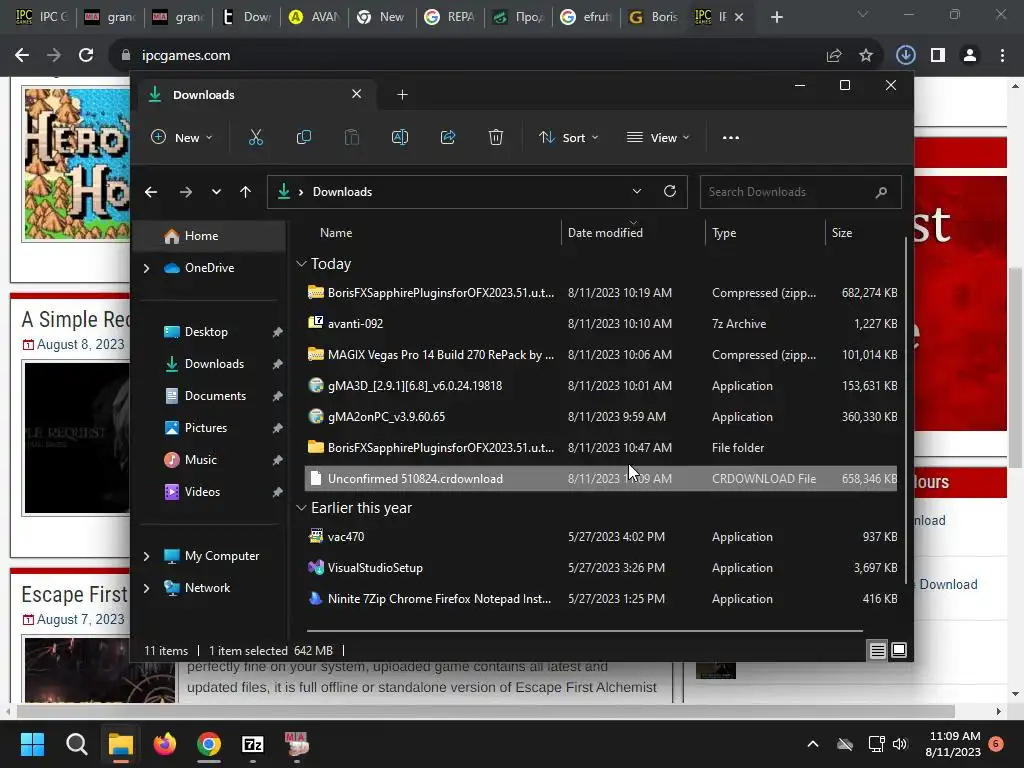Open the Sort dropdown

569,138
